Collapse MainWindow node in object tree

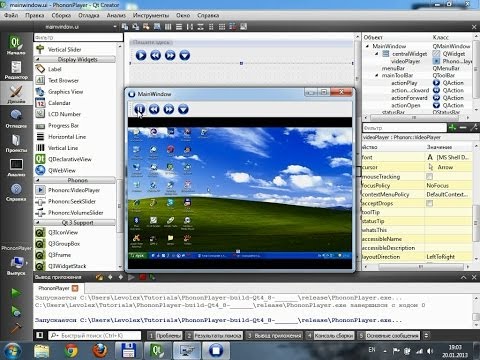click(x=367, y=46)
